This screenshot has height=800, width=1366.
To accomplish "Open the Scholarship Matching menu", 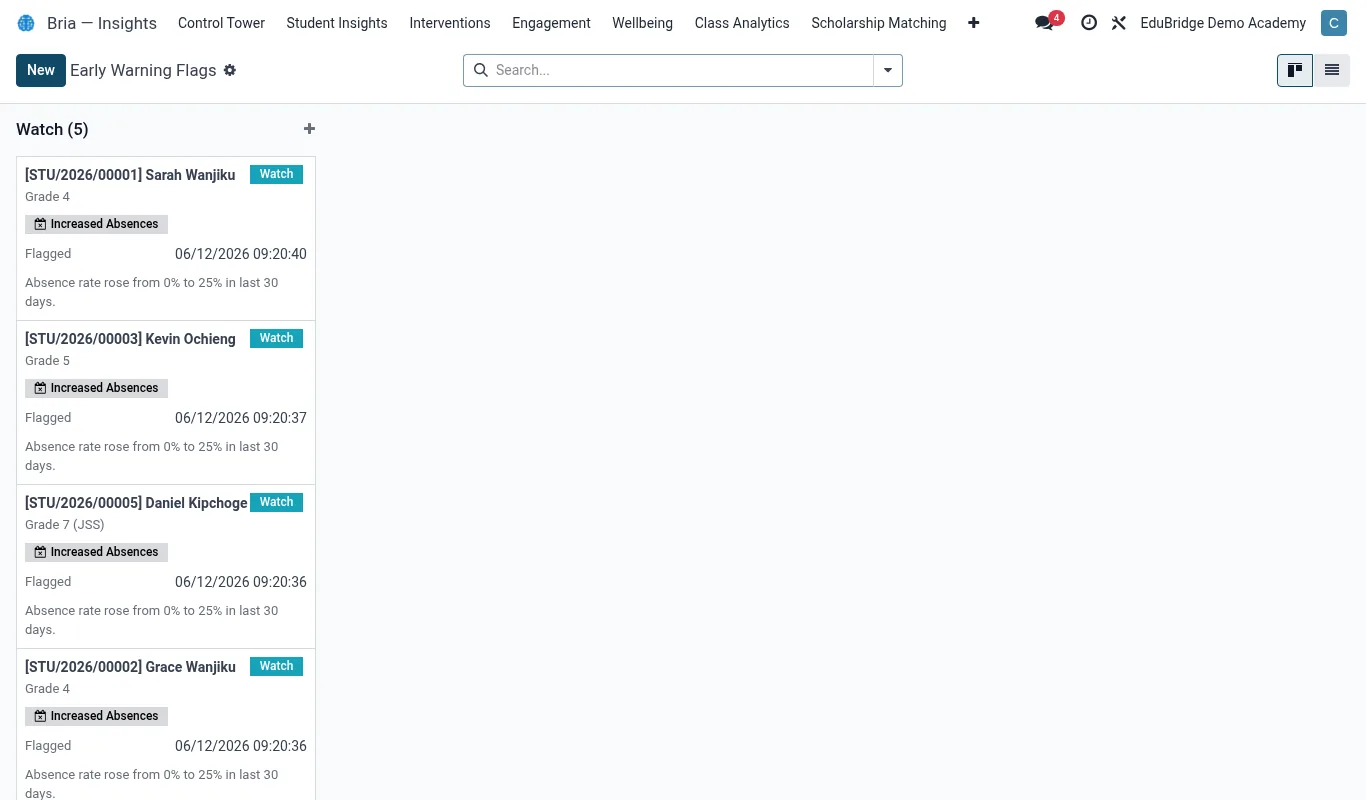I will coord(879,23).
